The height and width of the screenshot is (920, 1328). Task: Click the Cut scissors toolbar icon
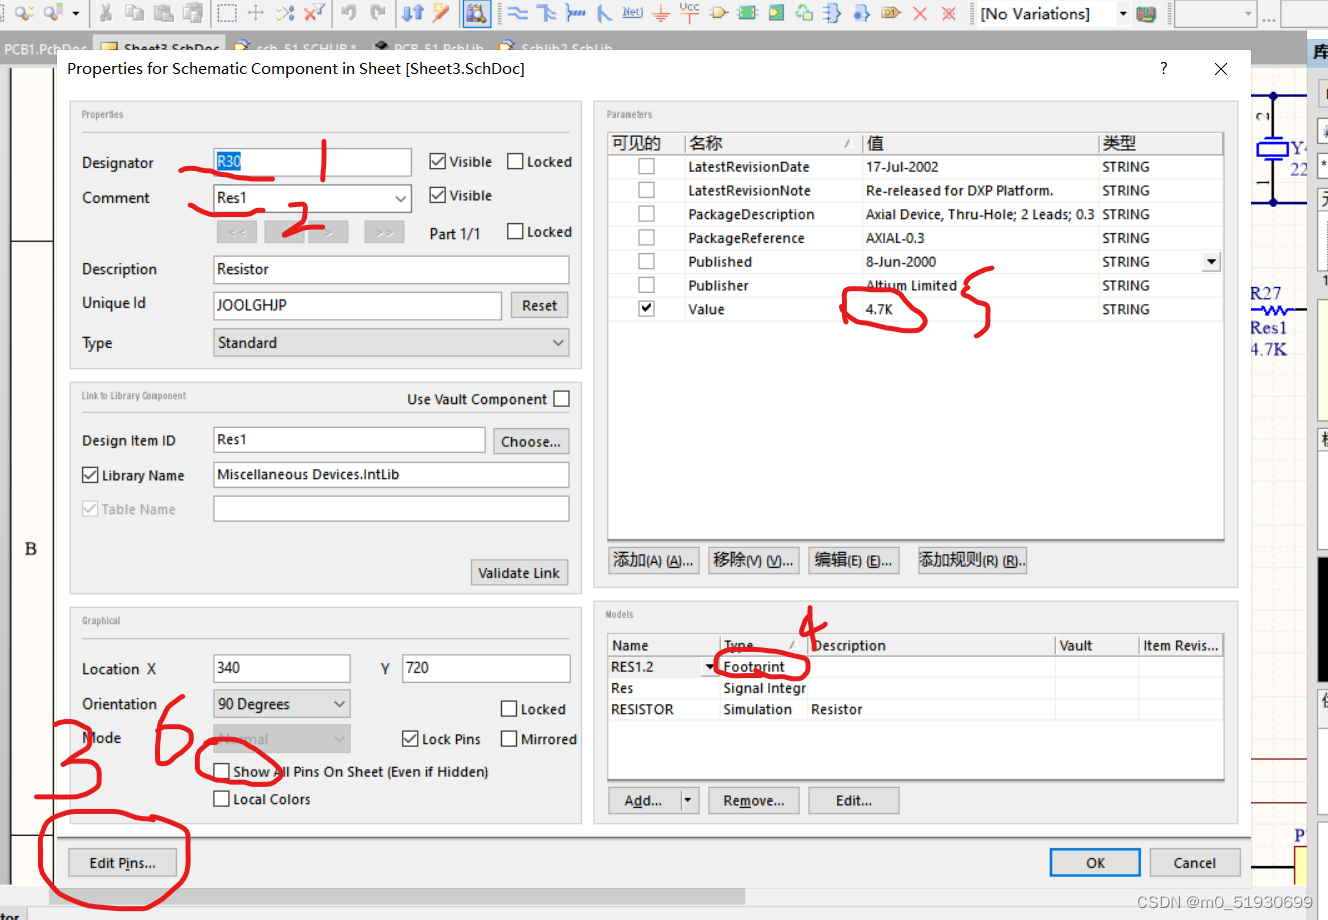[x=105, y=13]
